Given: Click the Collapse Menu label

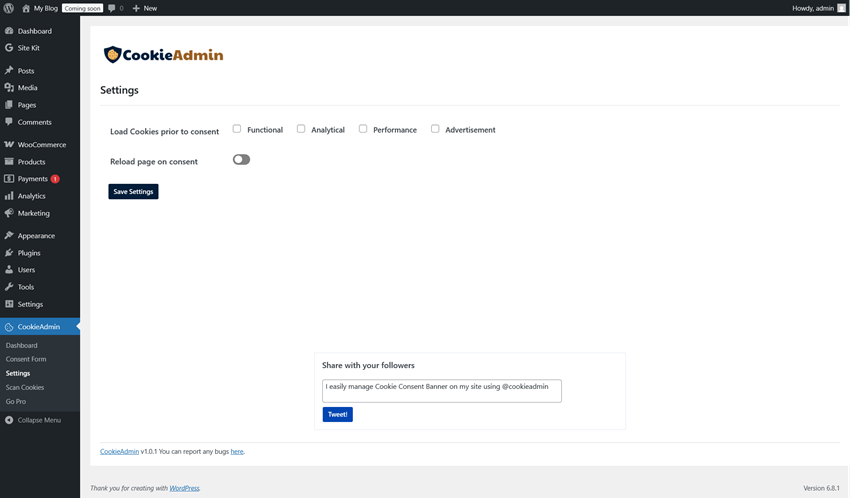Looking at the screenshot, I should (39, 420).
